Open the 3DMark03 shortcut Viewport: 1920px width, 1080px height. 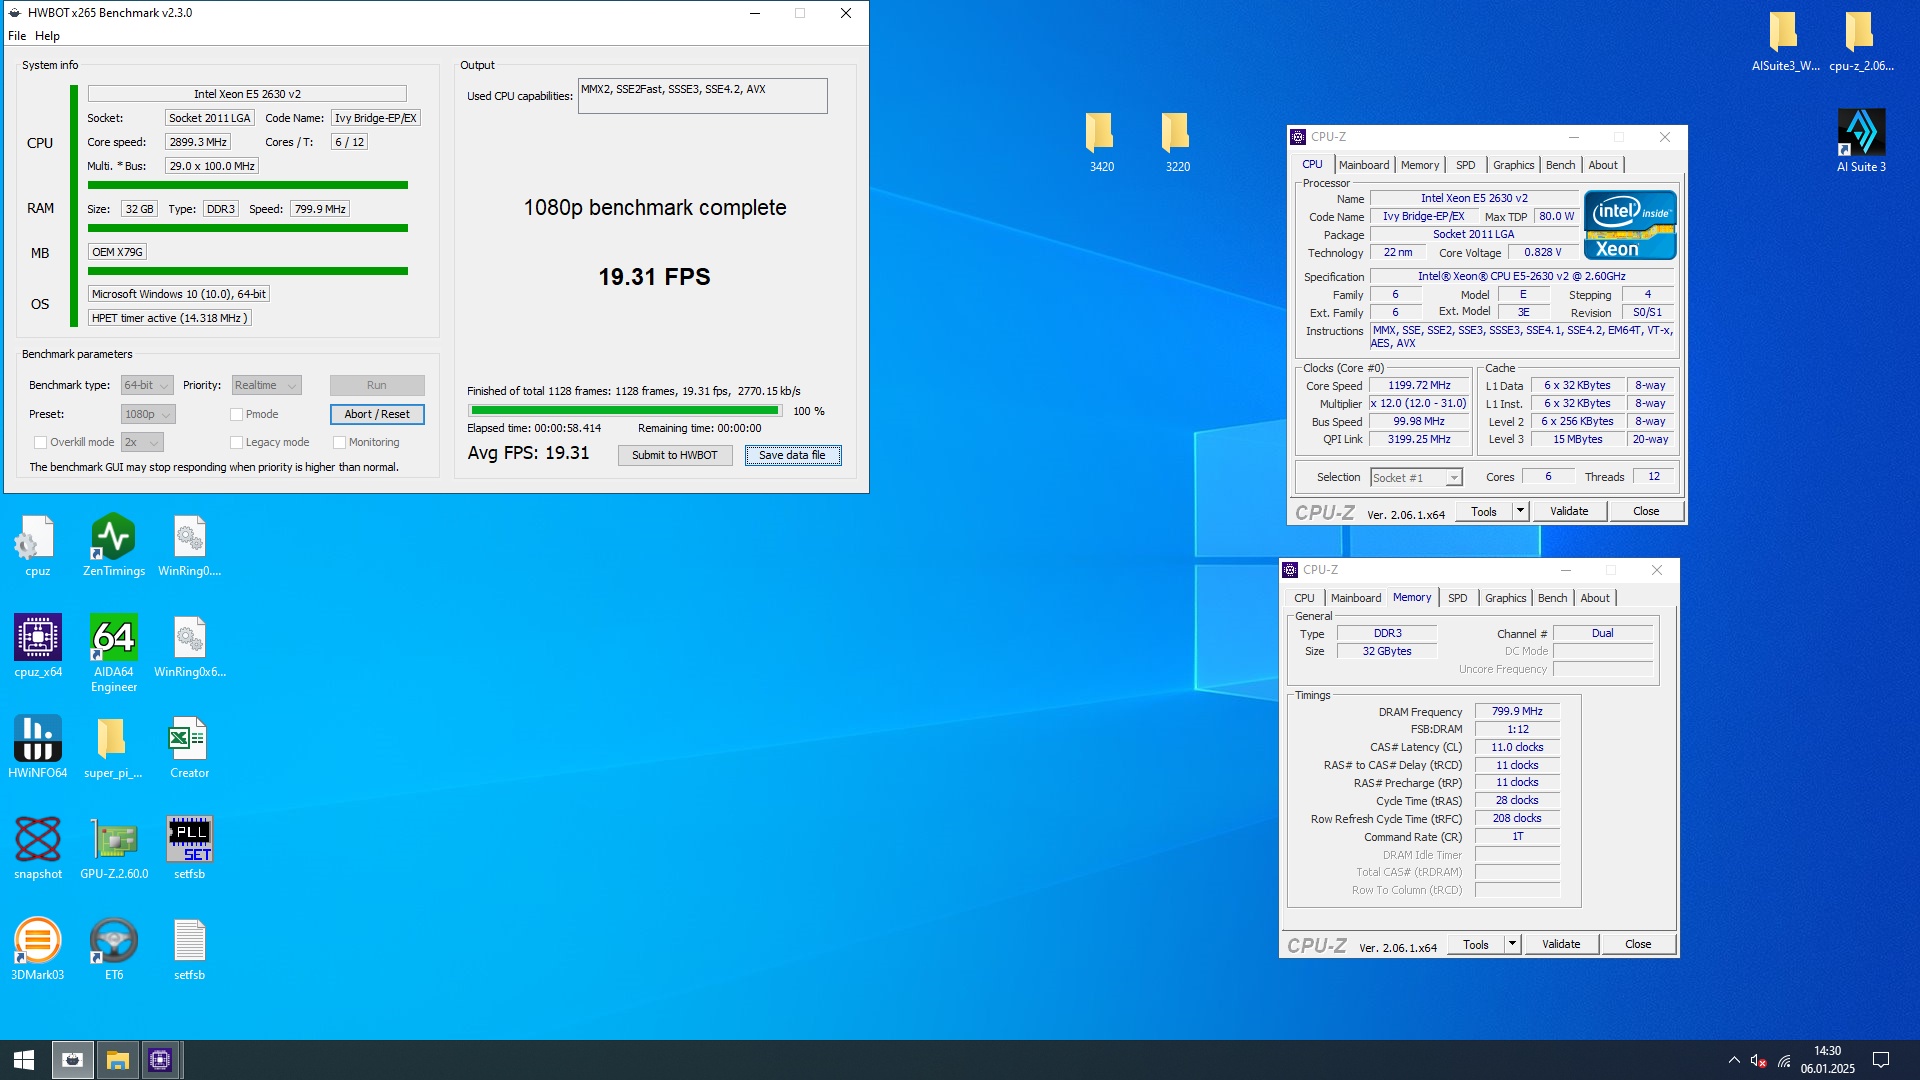tap(38, 949)
